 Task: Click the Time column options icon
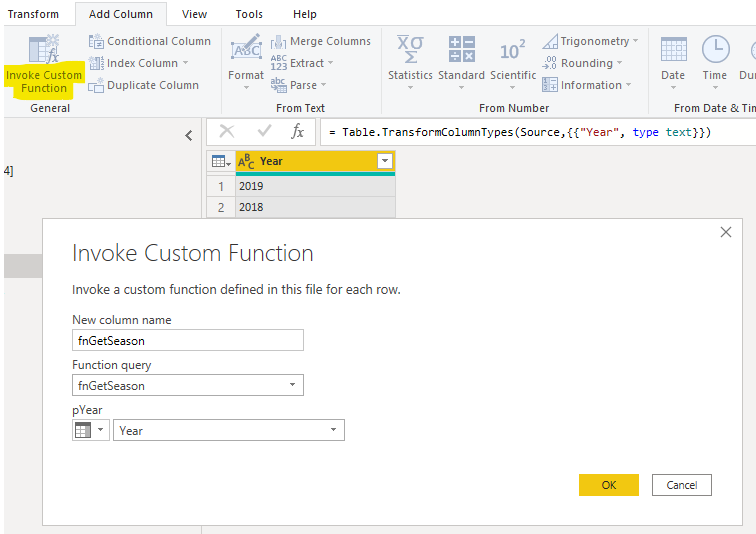pos(715,49)
